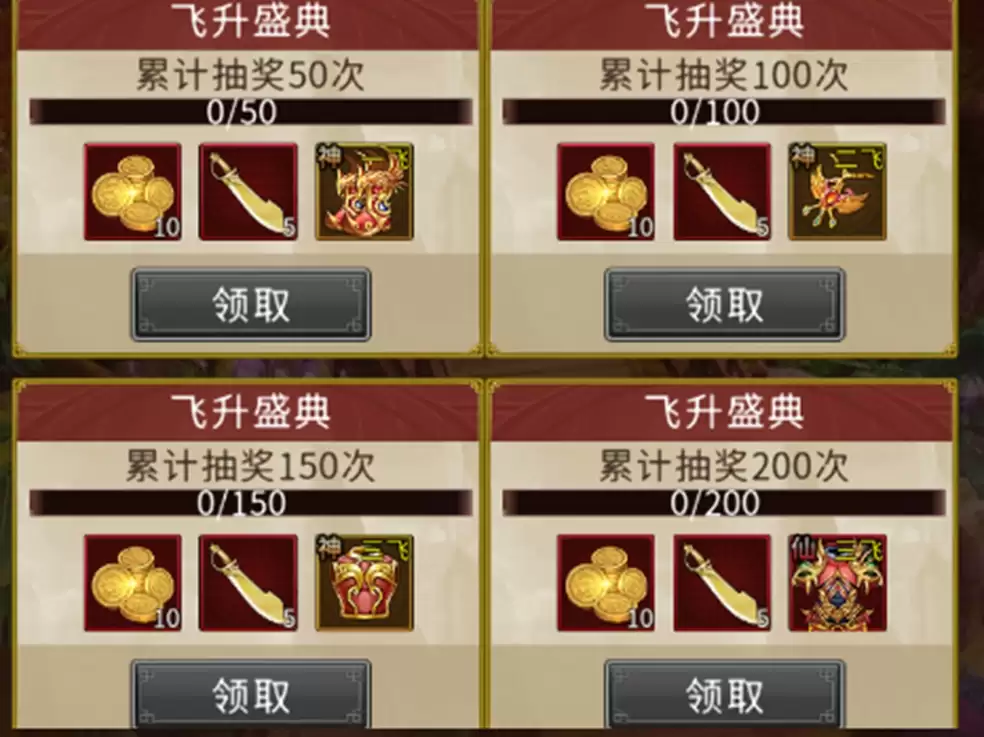Click the 0/50 progress bar
This screenshot has height=737, width=984.
pos(251,112)
